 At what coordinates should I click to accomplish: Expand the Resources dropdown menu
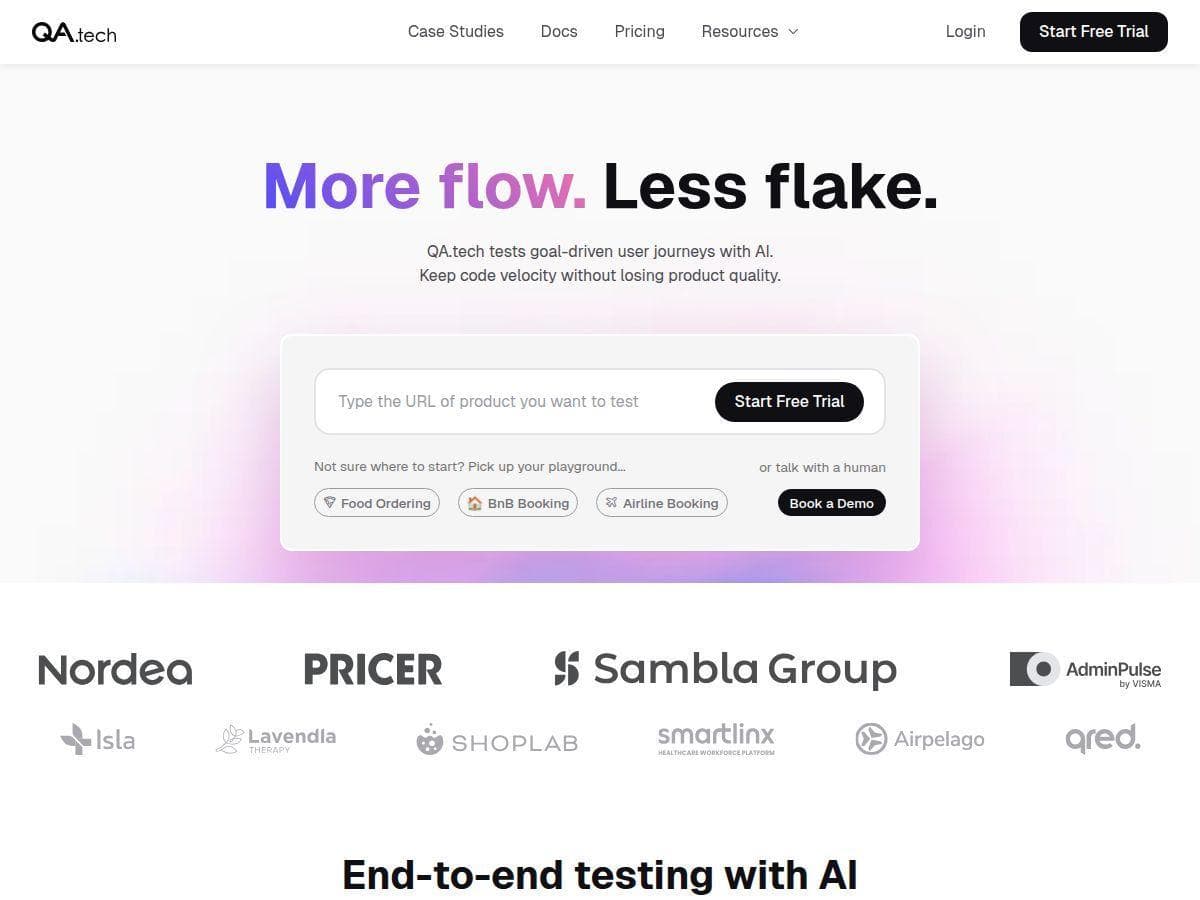749,31
